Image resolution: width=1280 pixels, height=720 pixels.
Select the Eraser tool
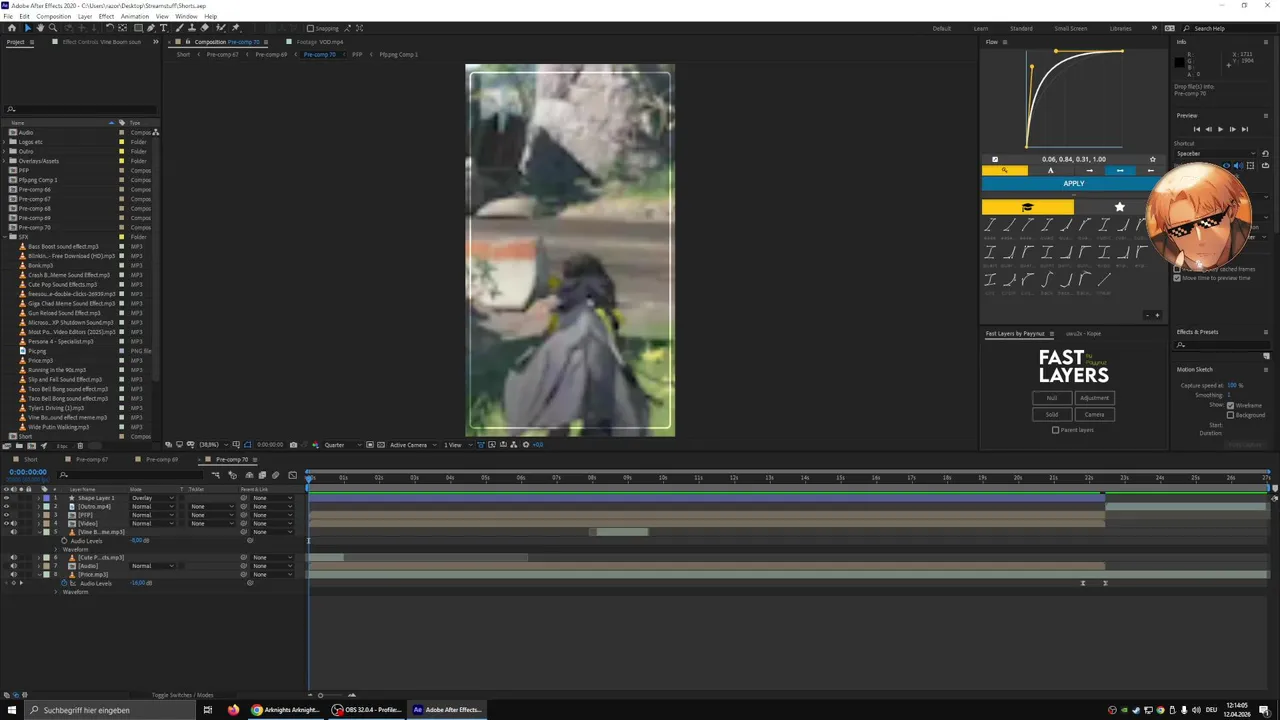coord(204,28)
